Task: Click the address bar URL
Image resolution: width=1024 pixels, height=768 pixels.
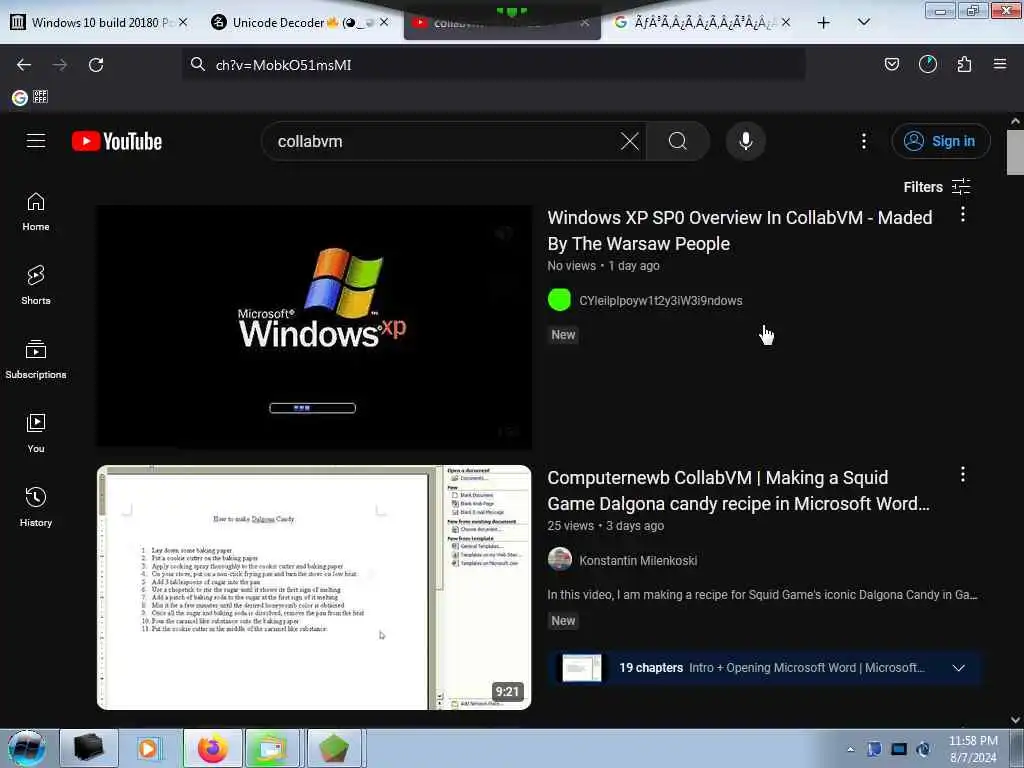Action: tap(493, 65)
